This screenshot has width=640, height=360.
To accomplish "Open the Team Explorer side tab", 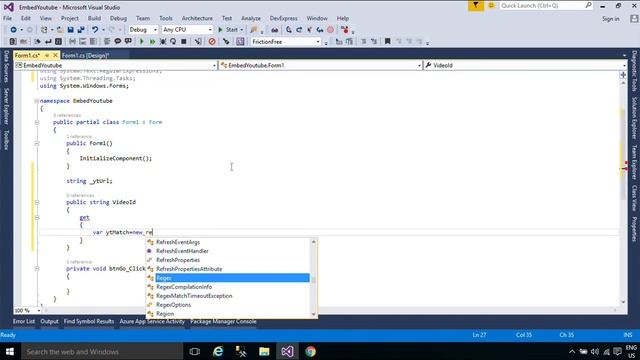I will coord(634,162).
